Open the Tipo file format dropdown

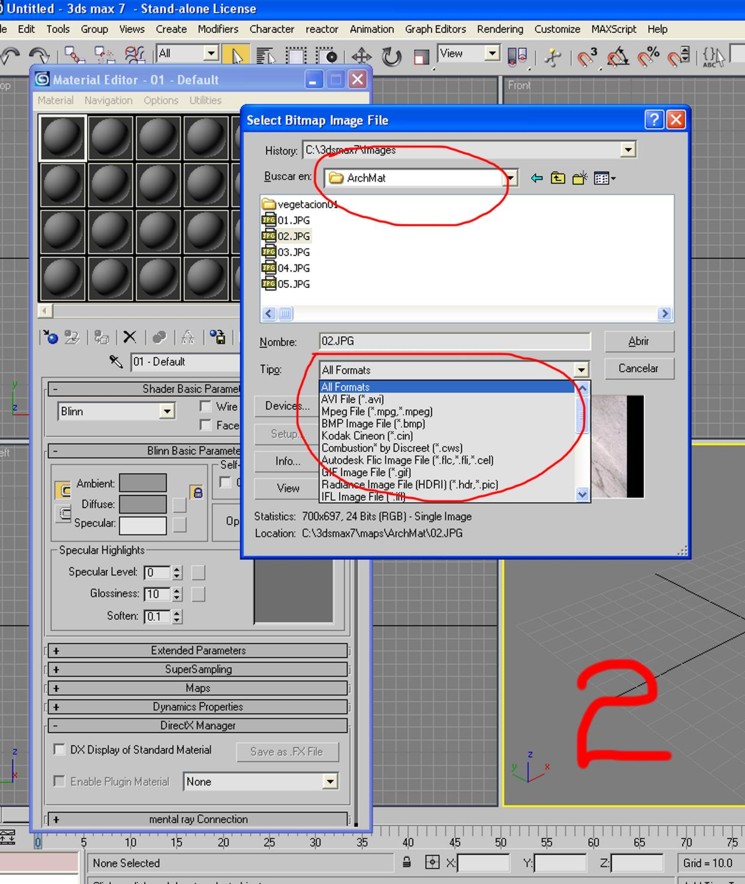[581, 370]
